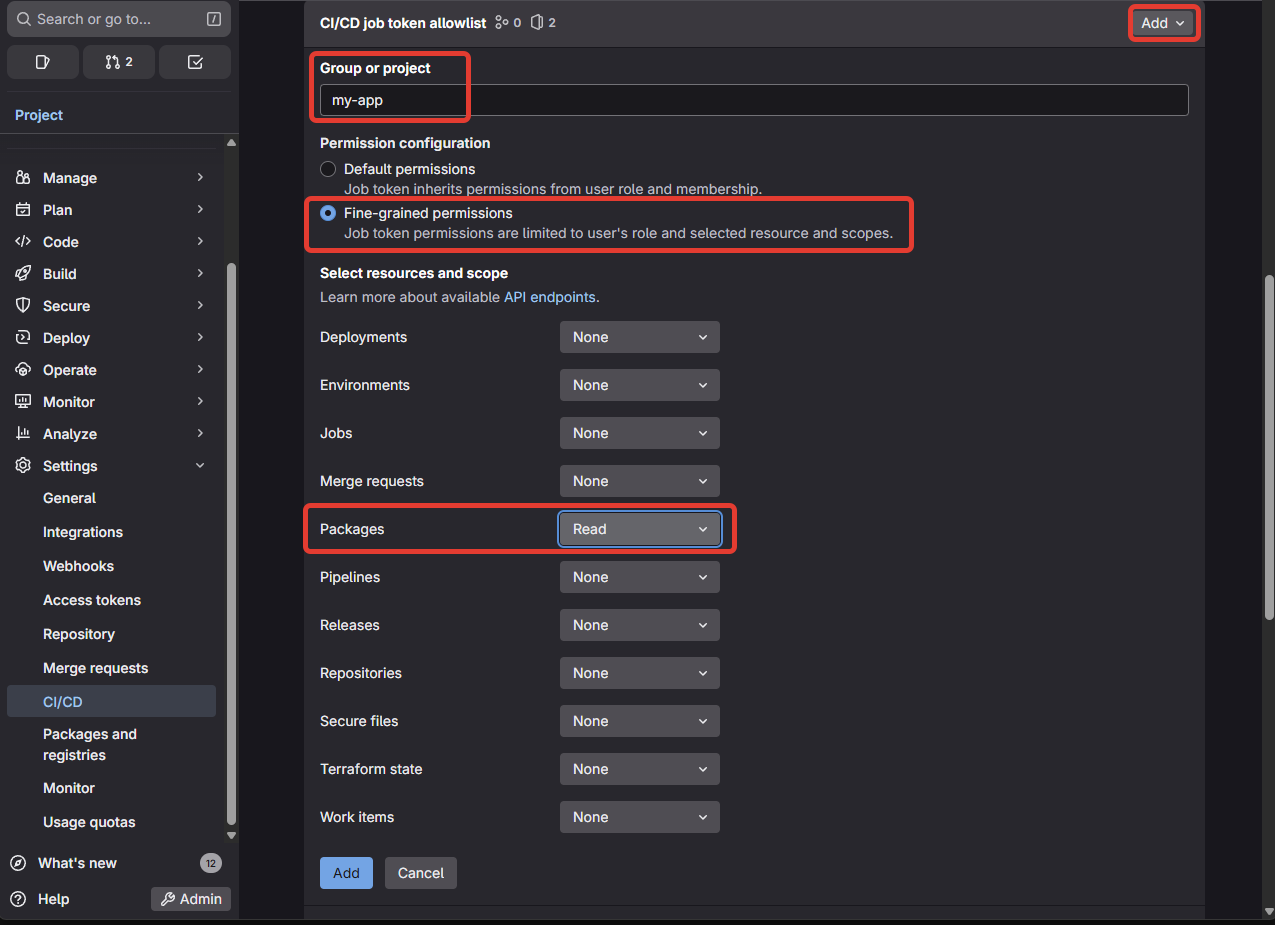The width and height of the screenshot is (1275, 925).
Task: Change the Packages permission dropdown
Action: [639, 529]
